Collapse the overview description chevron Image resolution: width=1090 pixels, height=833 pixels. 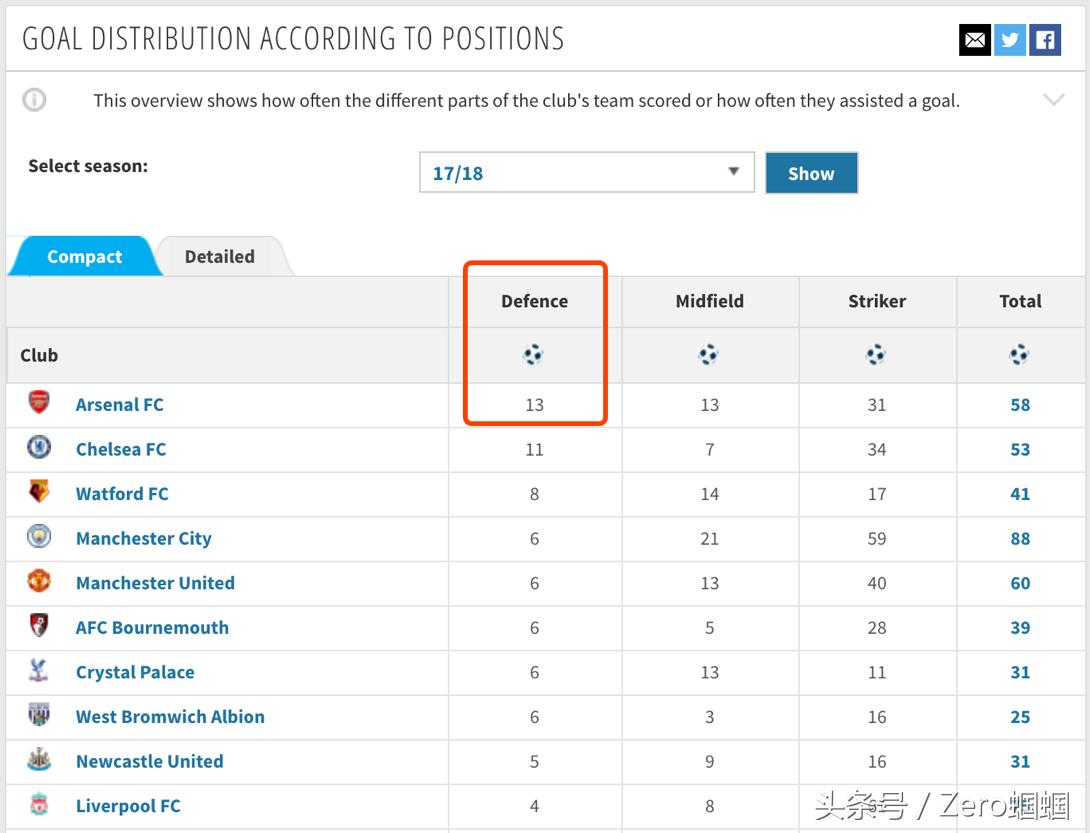coord(1054,100)
